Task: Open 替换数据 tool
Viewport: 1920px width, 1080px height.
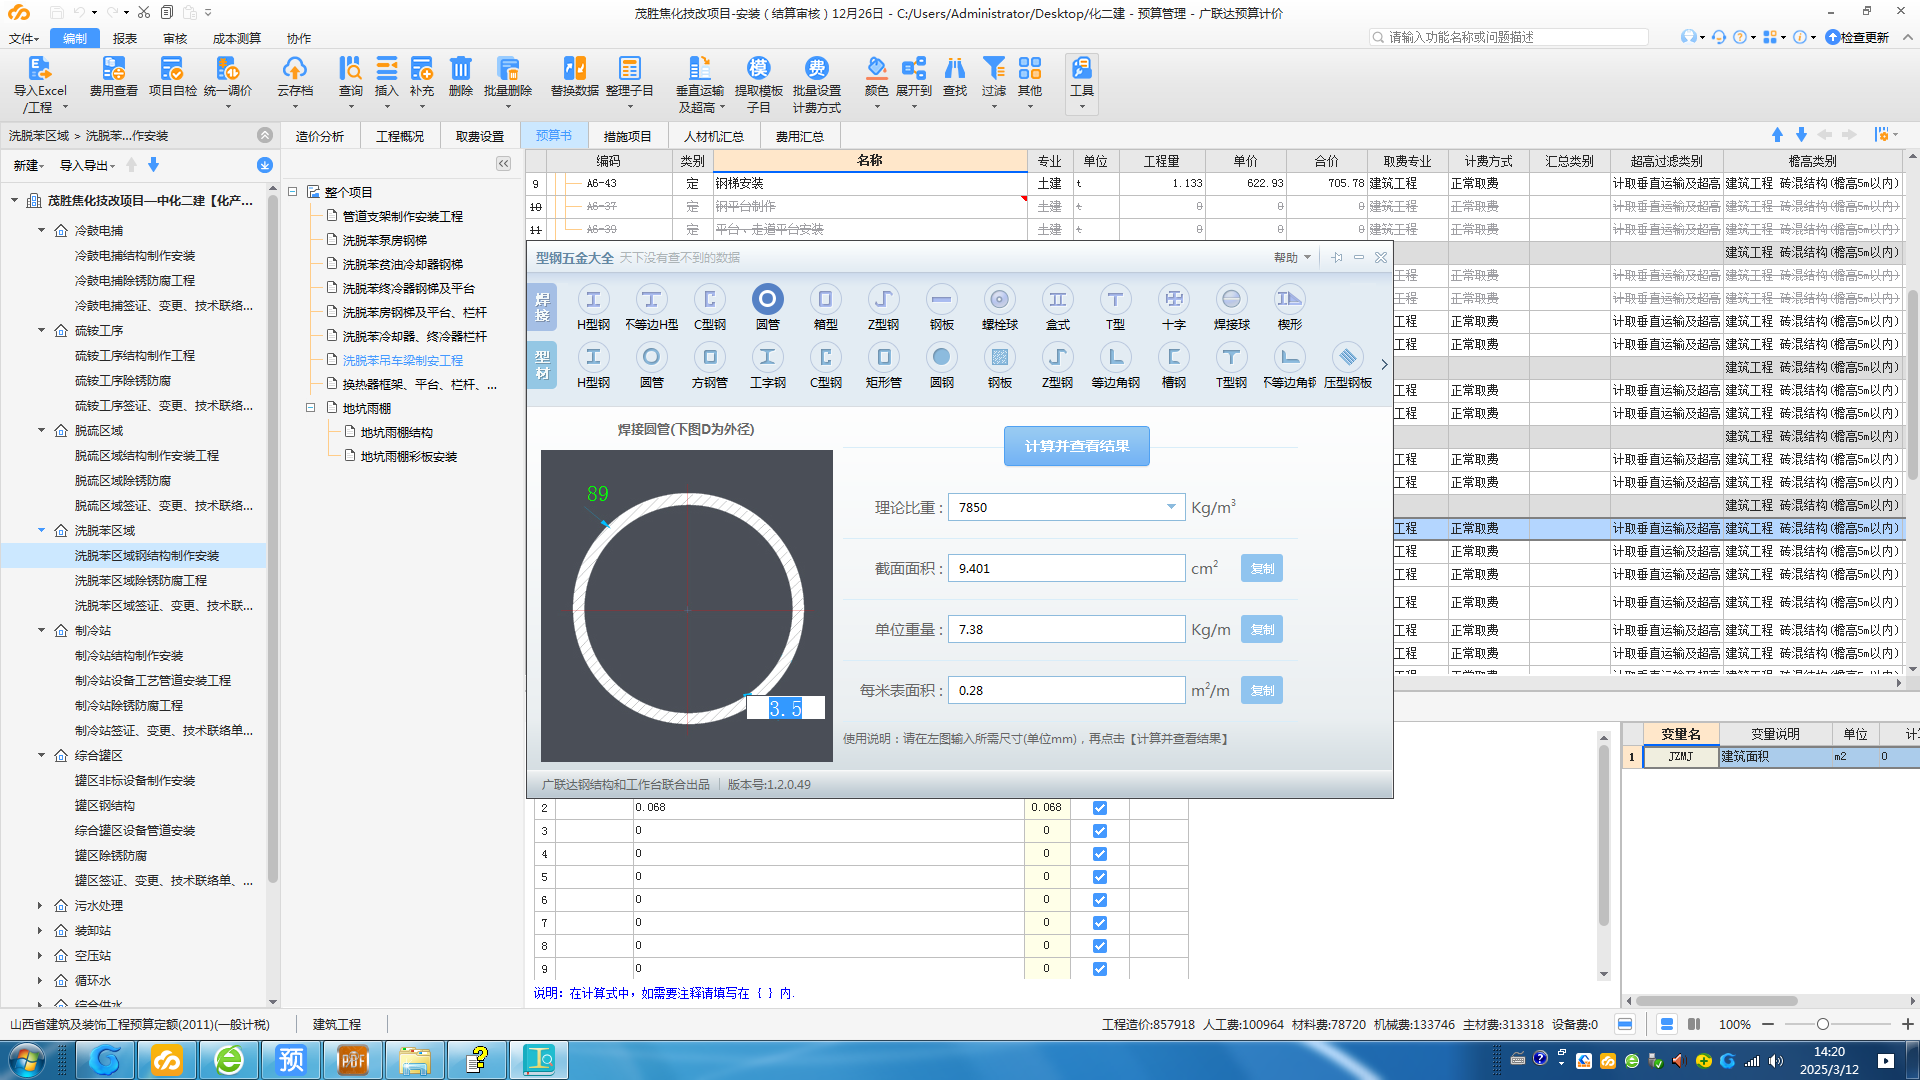Action: [574, 77]
